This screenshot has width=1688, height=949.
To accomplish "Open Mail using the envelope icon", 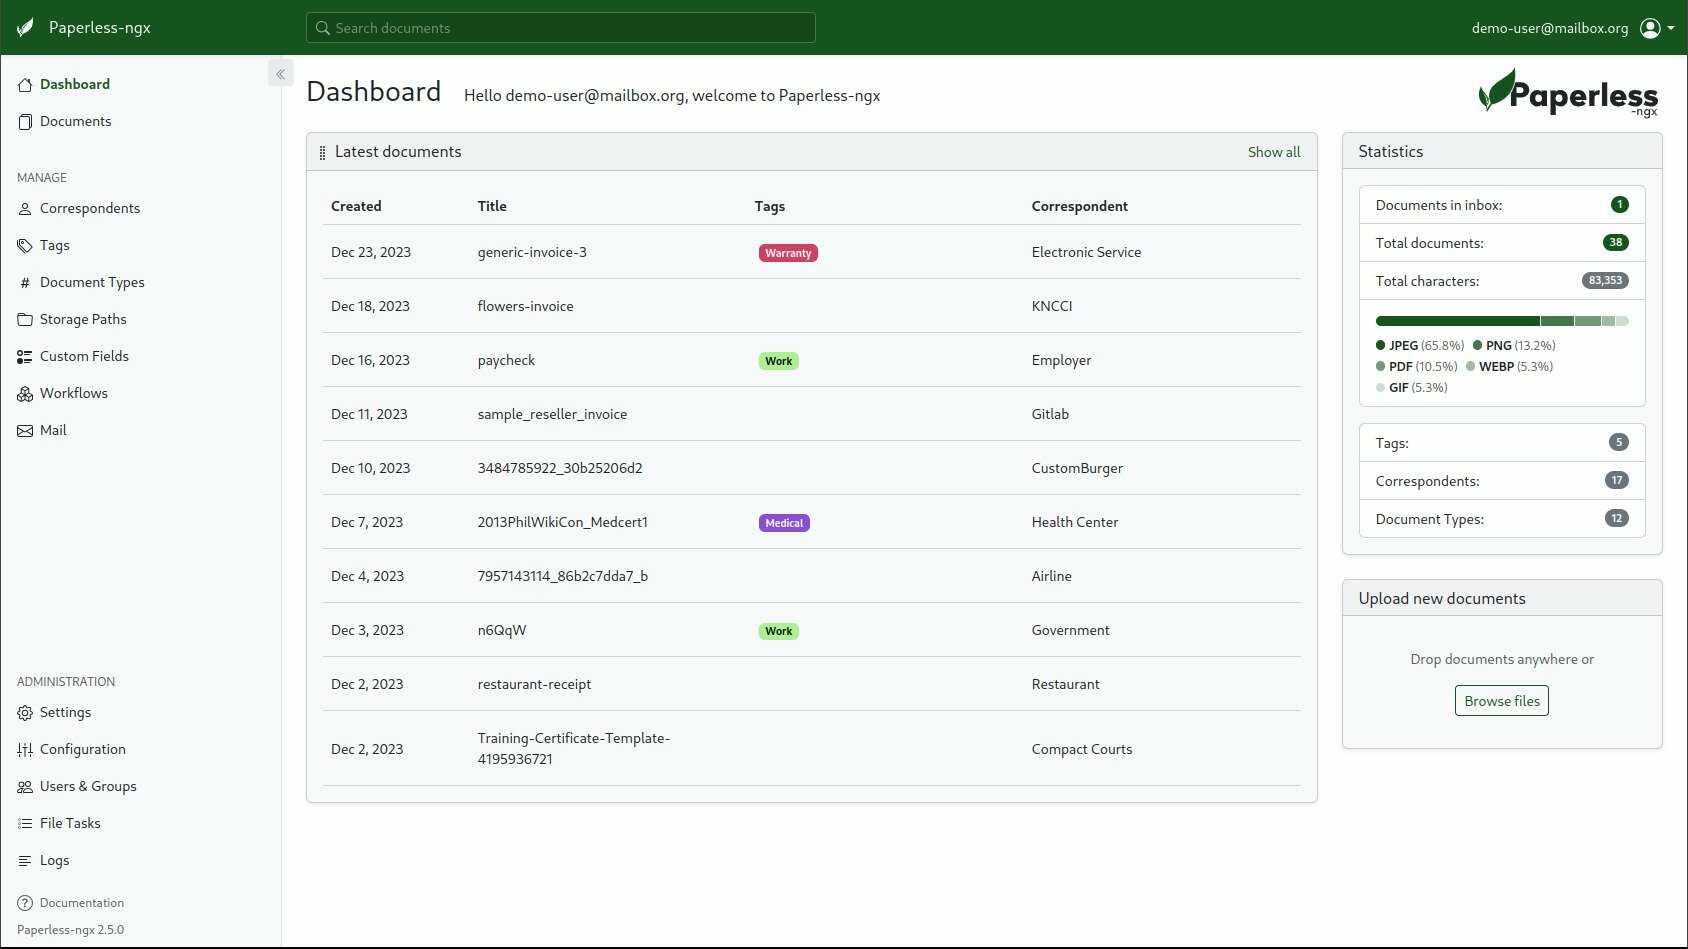I will [x=24, y=430].
